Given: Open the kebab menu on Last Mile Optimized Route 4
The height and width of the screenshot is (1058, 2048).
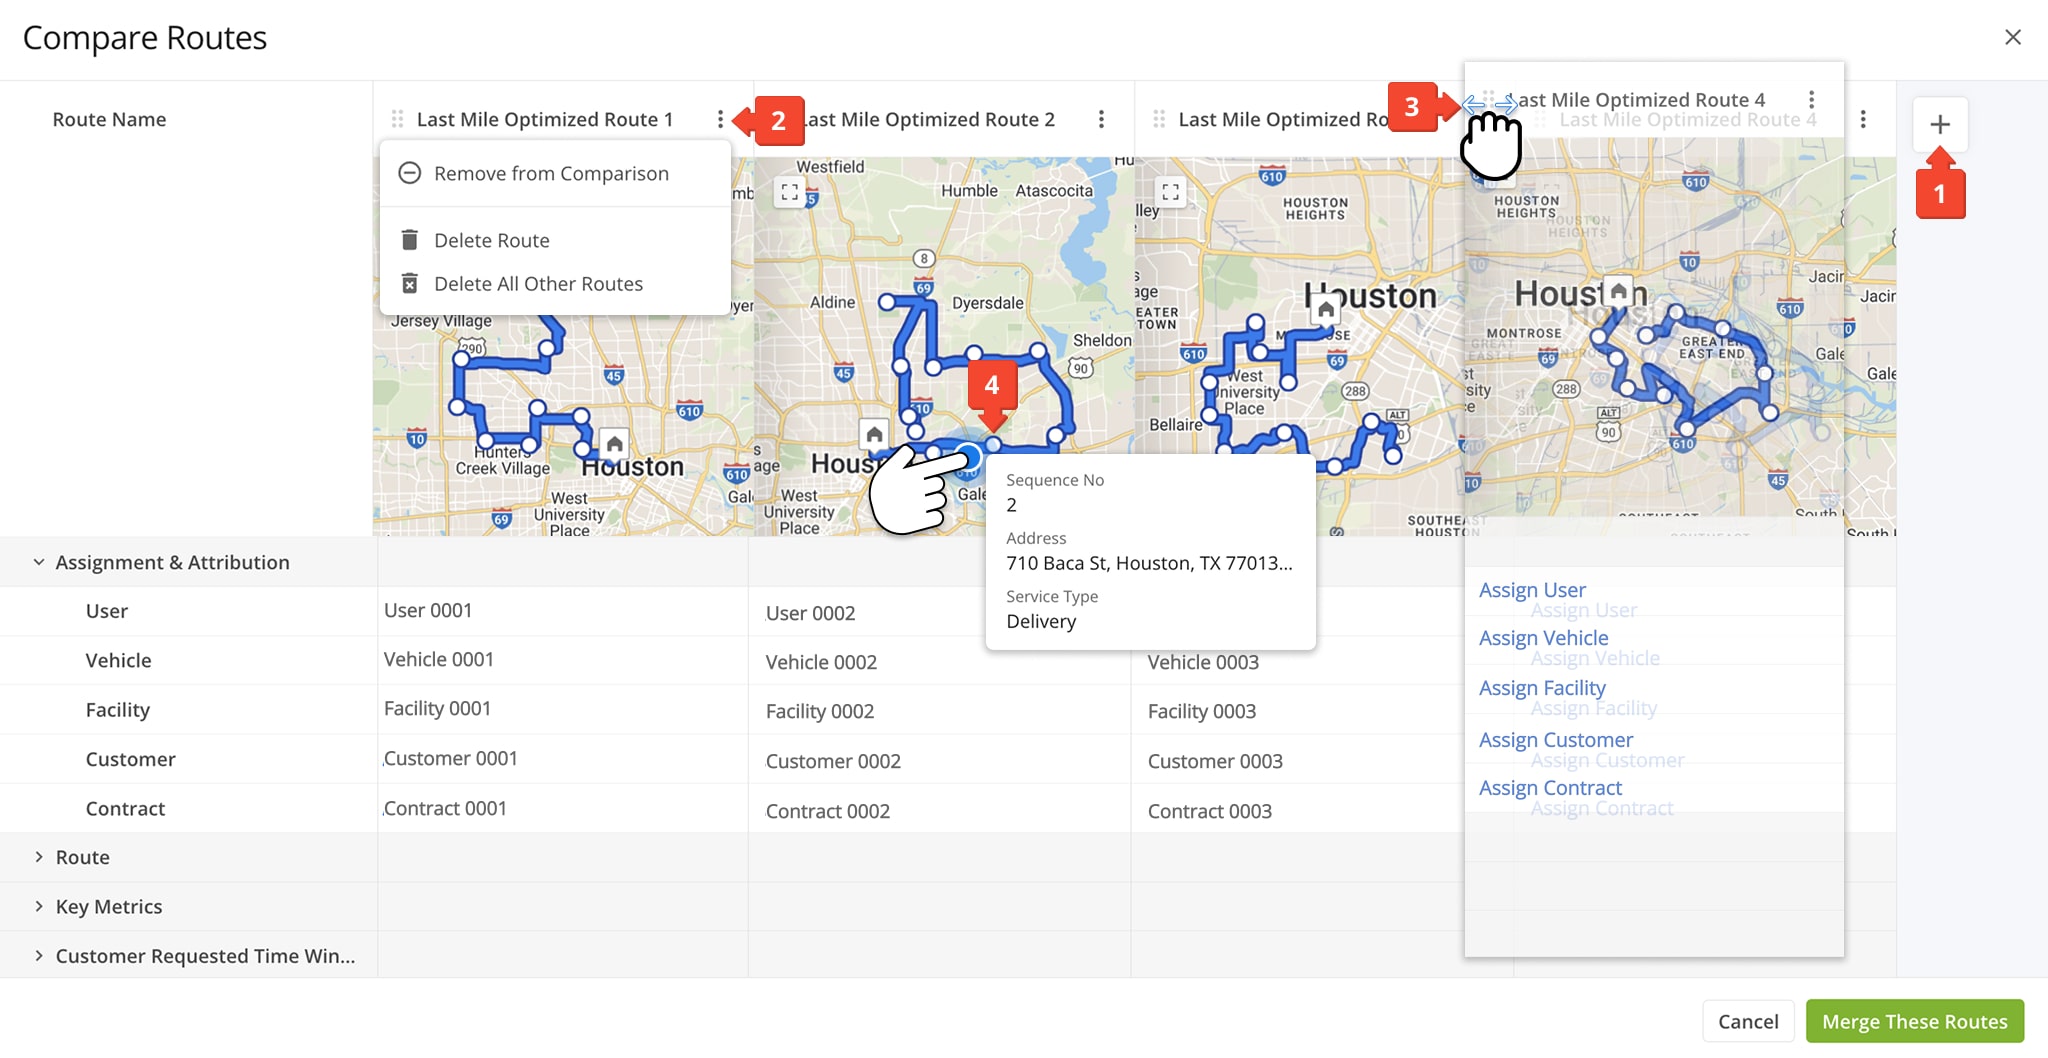Looking at the screenshot, I should point(1810,99).
